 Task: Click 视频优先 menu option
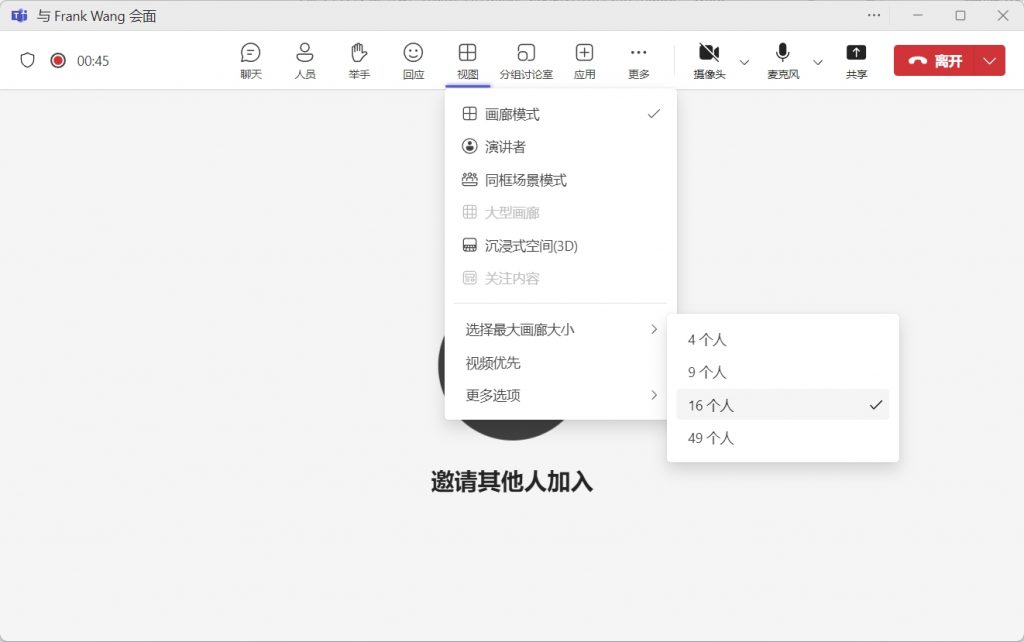561,362
